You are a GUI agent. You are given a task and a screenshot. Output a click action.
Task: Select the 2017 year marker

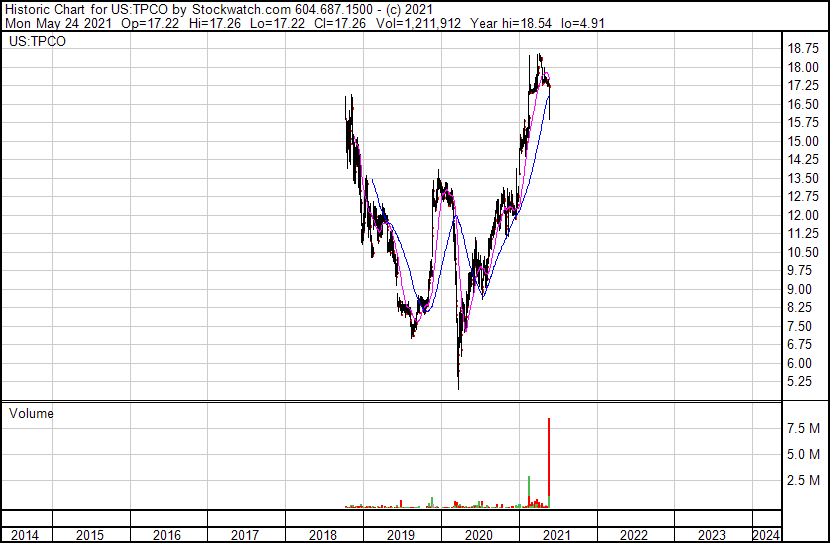[245, 535]
